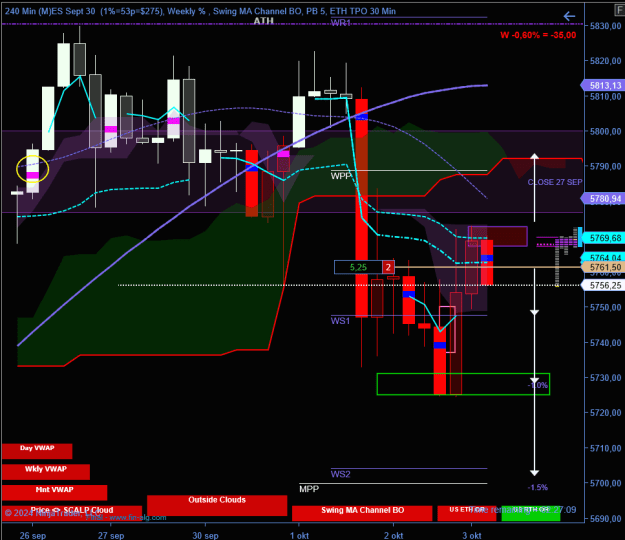Click the green rectangle zone outline
Viewport: 625px width, 540px height.
pos(463,384)
